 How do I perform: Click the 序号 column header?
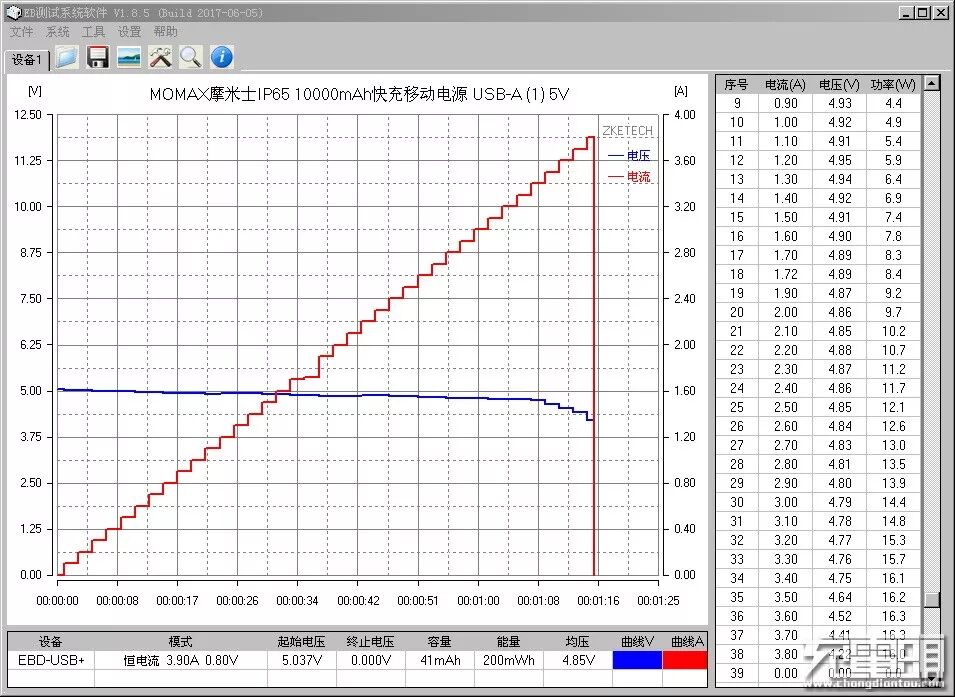(x=736, y=85)
